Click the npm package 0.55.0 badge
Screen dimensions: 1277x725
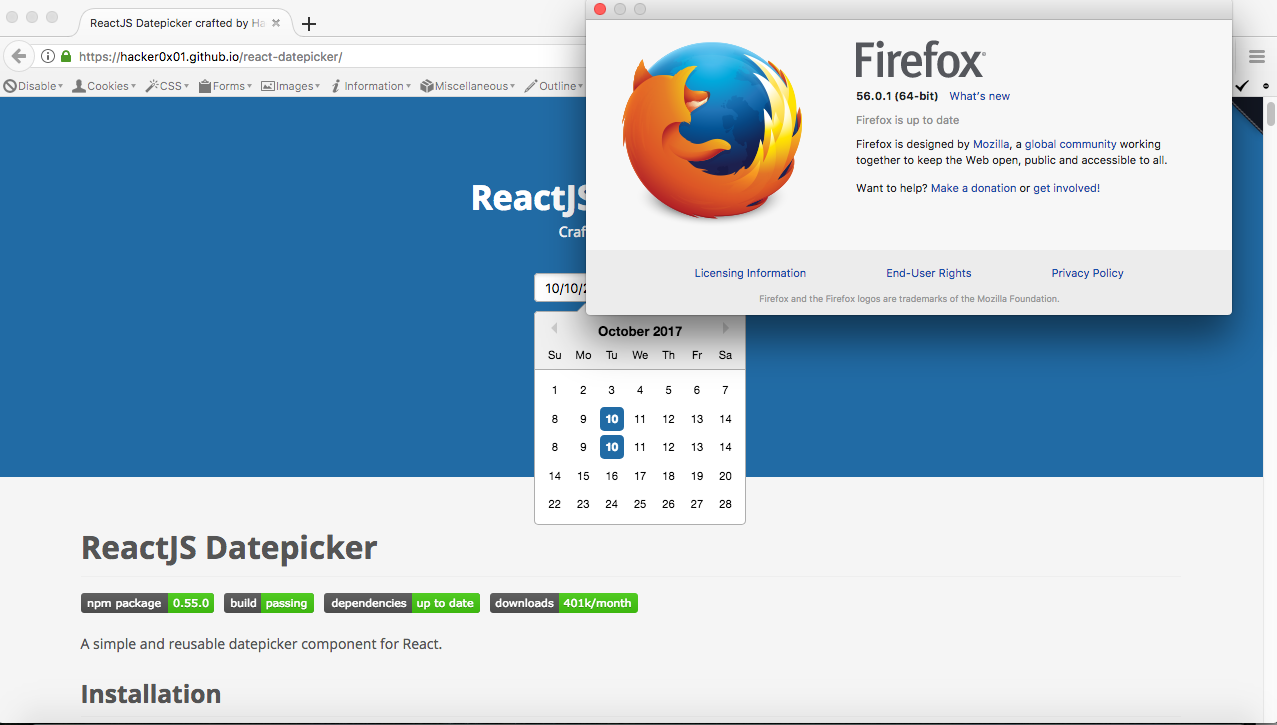(148, 603)
